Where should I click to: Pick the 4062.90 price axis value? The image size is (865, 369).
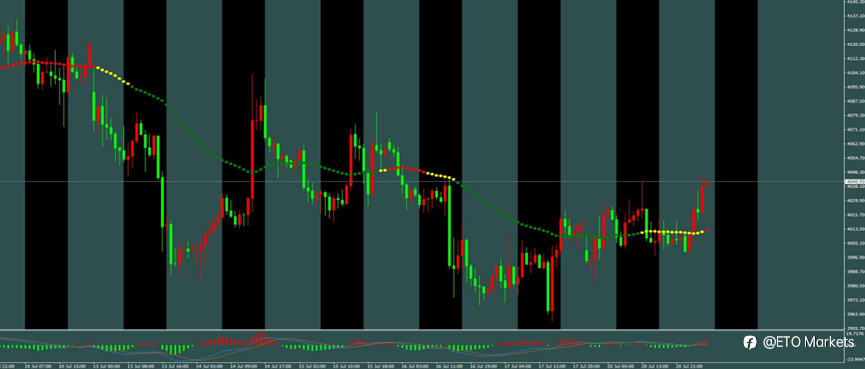point(855,144)
